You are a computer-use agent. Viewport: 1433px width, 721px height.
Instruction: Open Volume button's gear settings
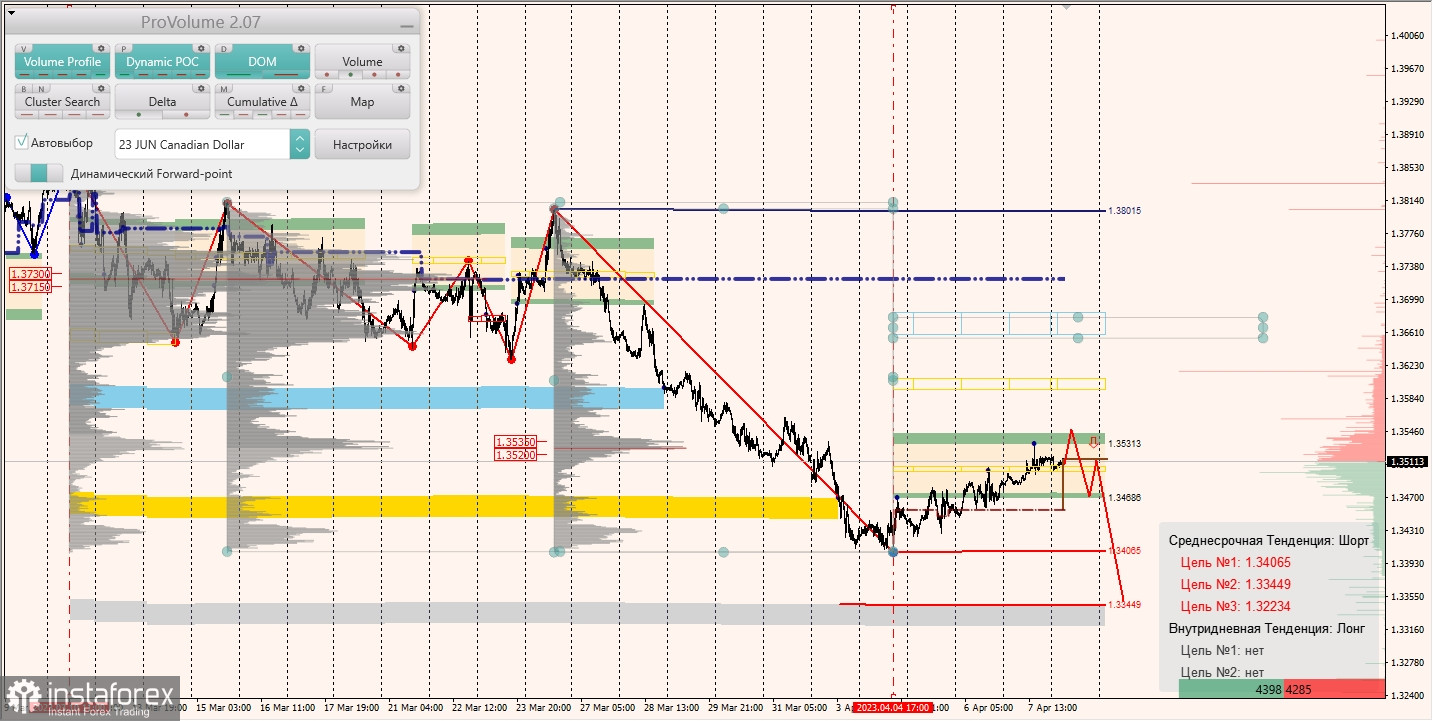click(401, 48)
